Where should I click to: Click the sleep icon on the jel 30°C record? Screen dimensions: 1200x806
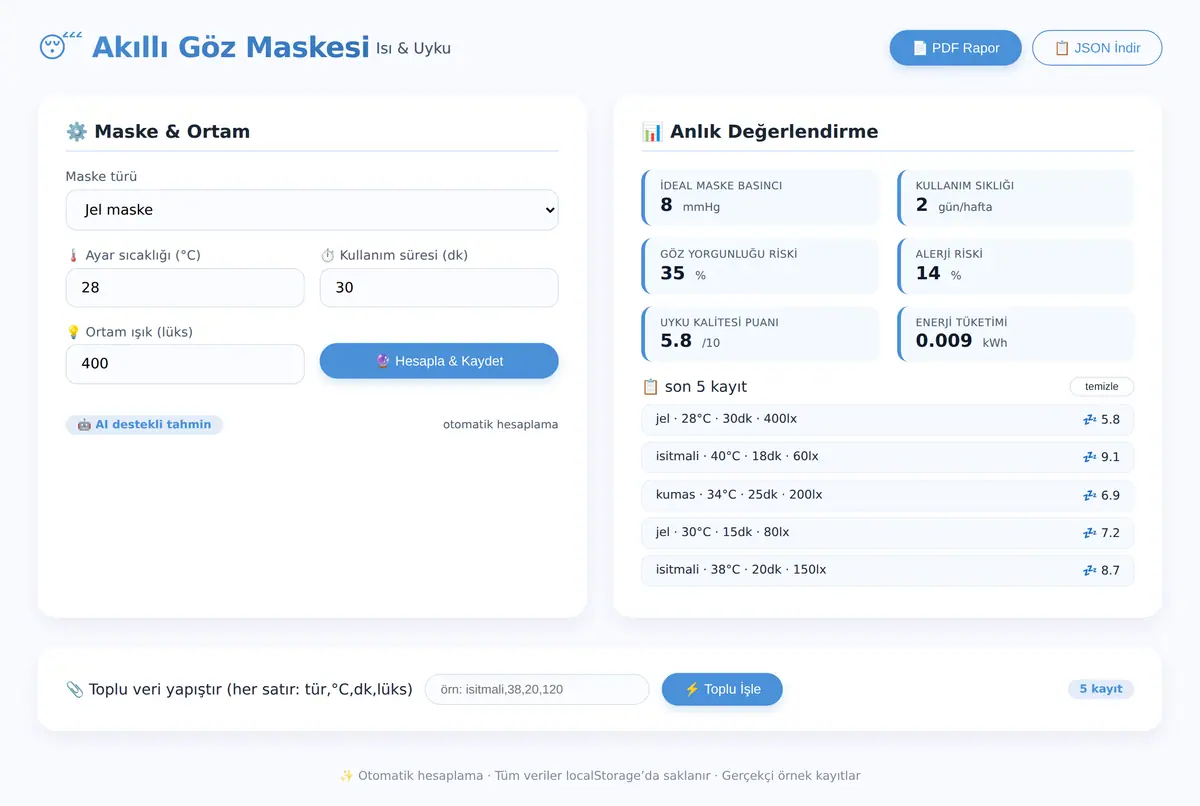point(1090,533)
